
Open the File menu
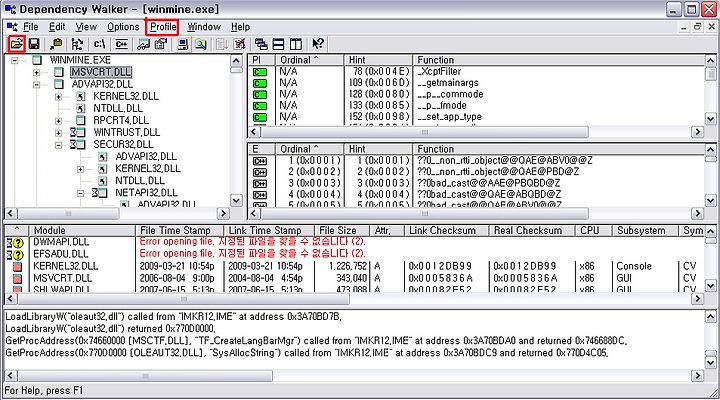(31, 27)
